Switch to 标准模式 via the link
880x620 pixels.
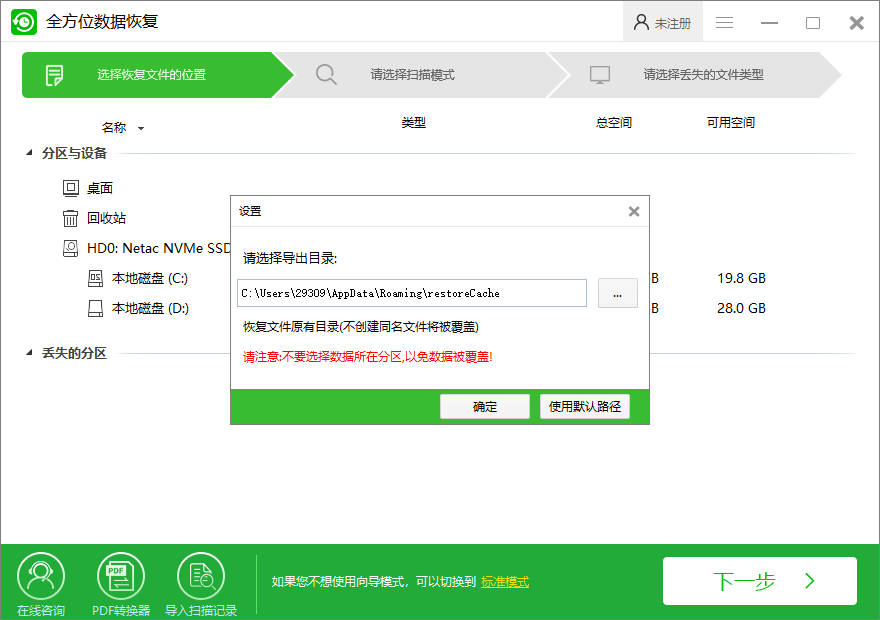505,582
